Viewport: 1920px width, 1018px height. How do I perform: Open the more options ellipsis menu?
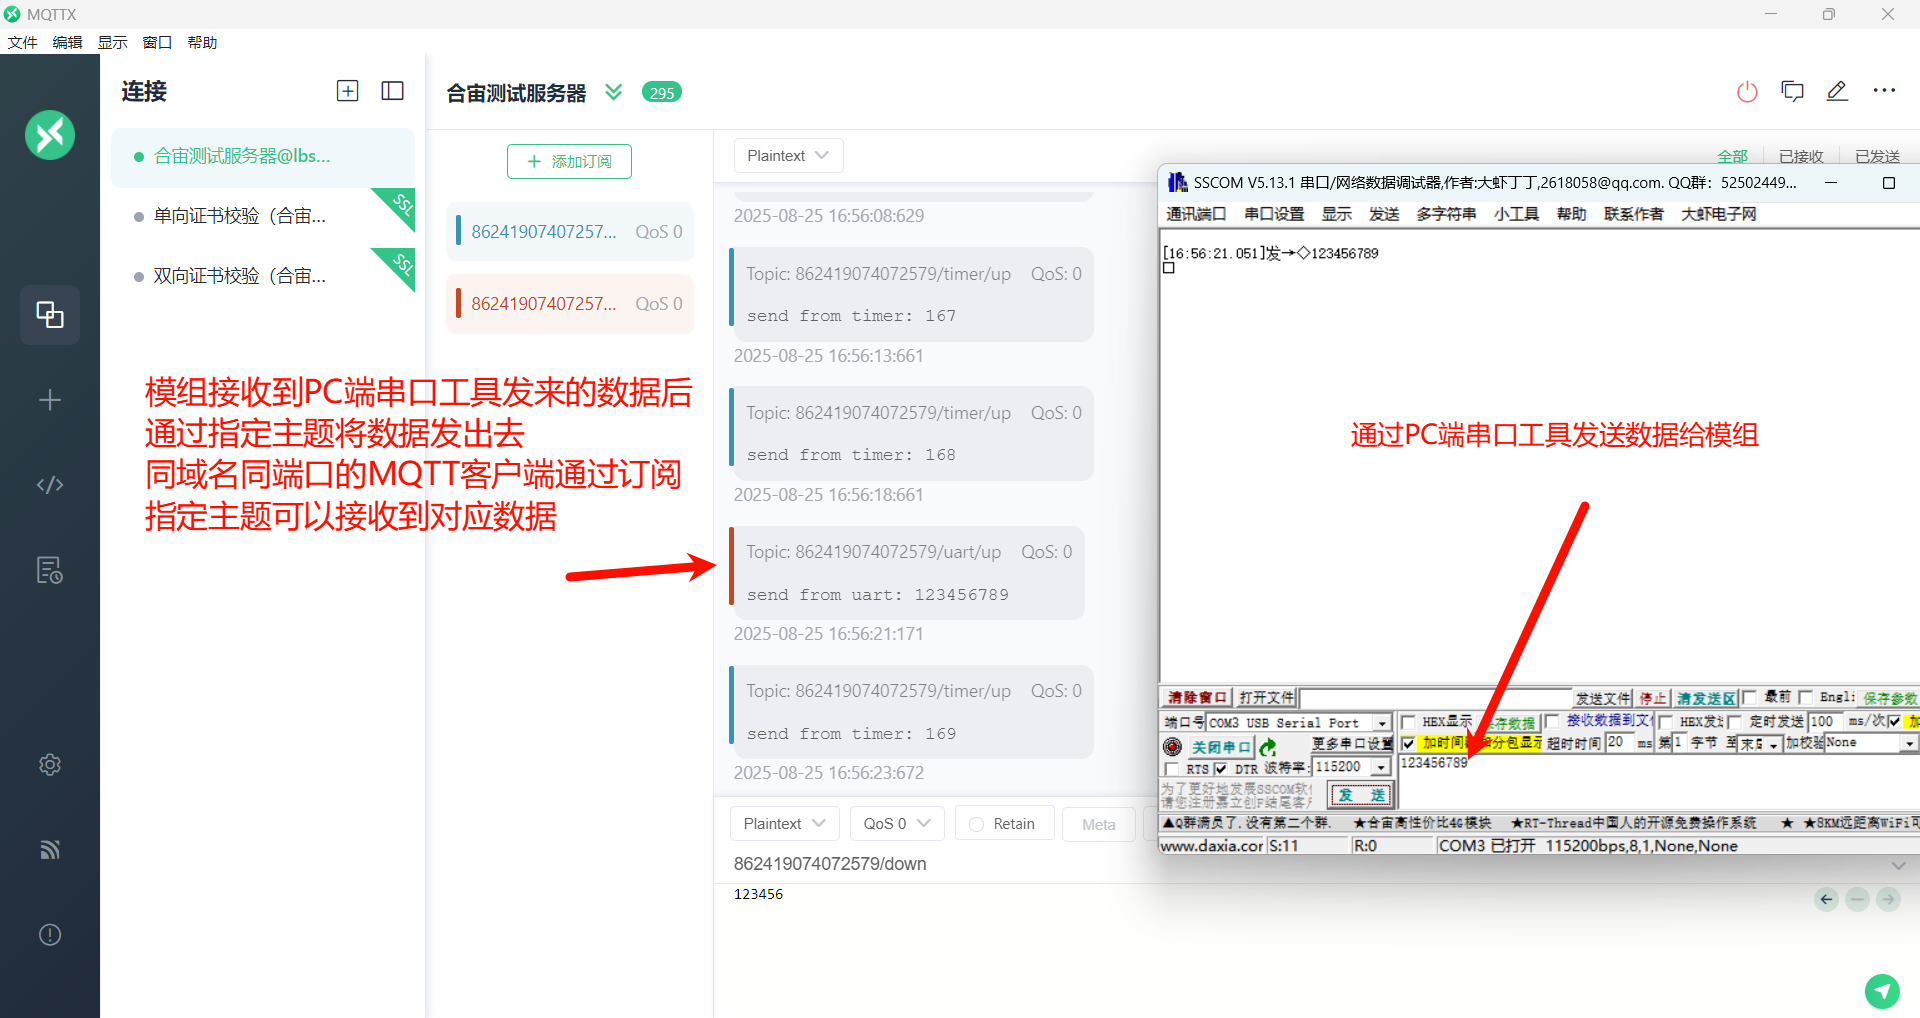click(x=1884, y=91)
